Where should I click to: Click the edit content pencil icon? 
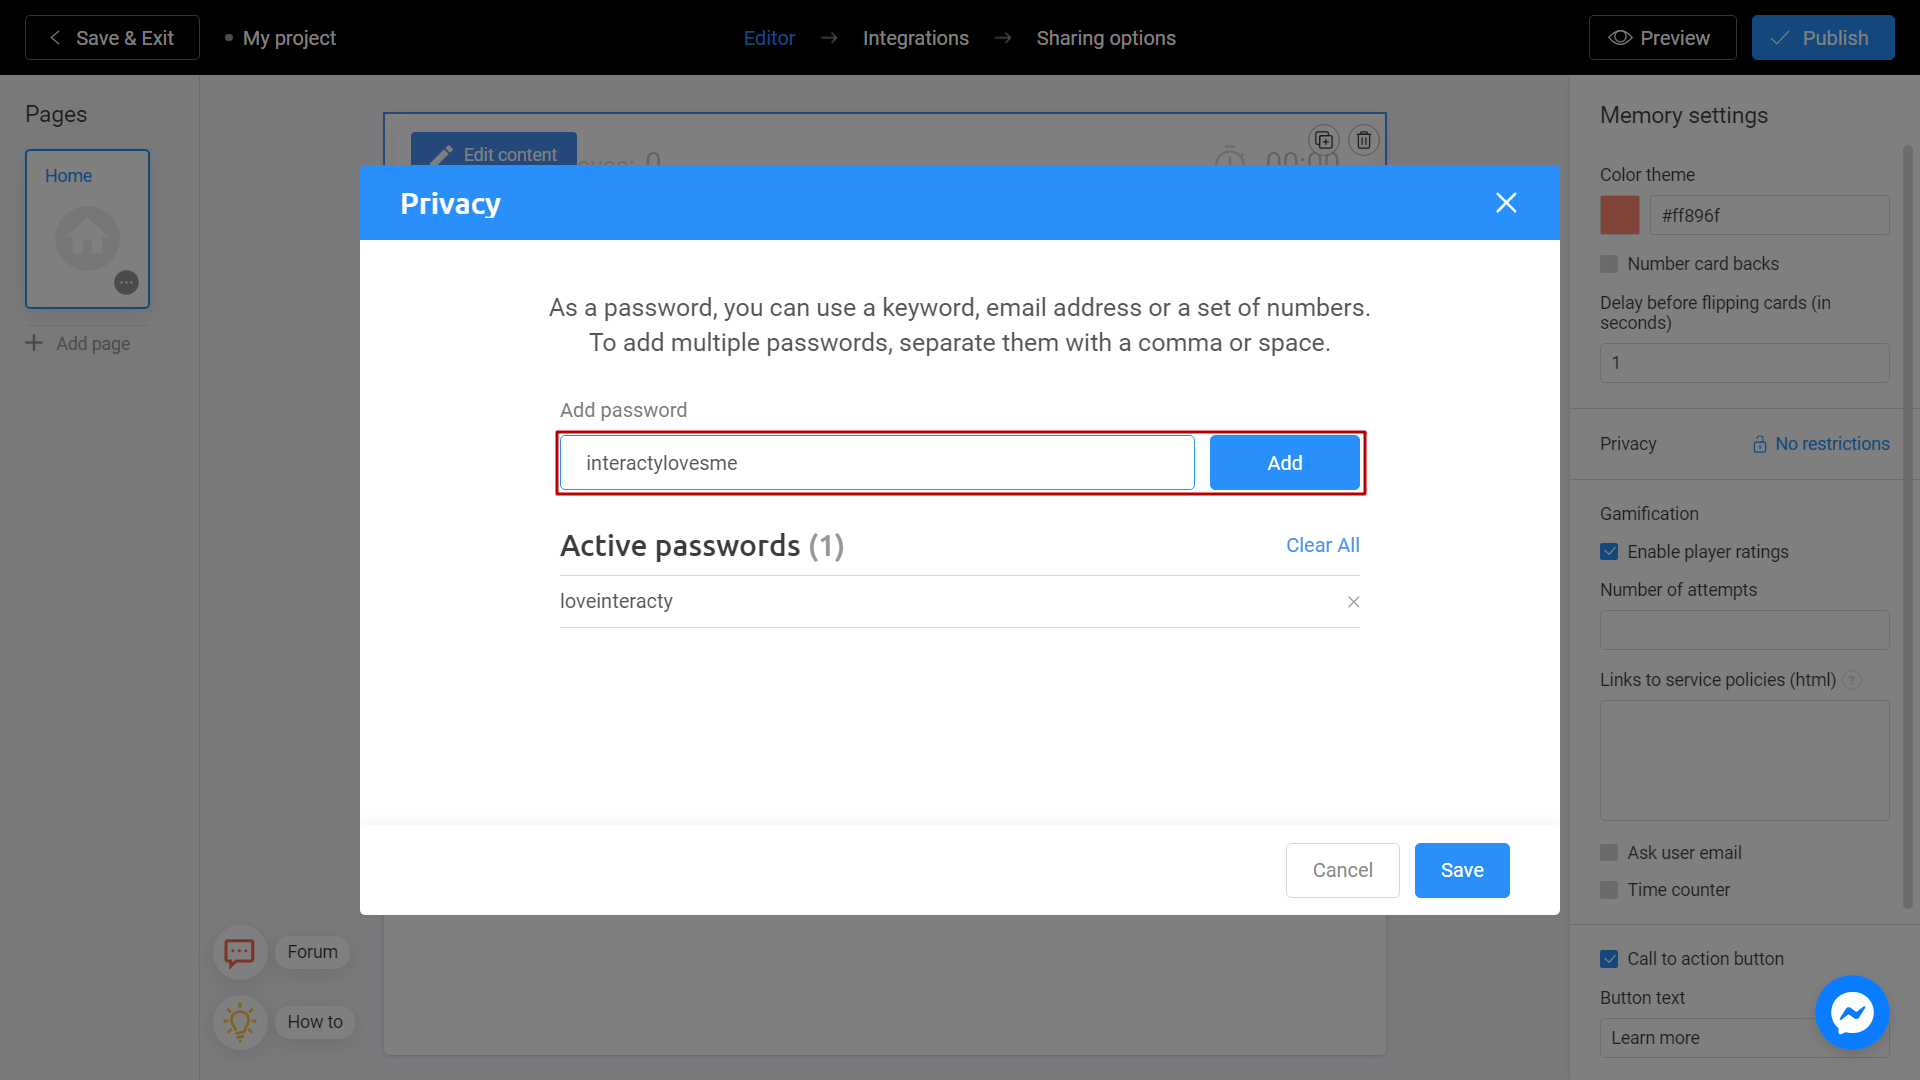[442, 154]
